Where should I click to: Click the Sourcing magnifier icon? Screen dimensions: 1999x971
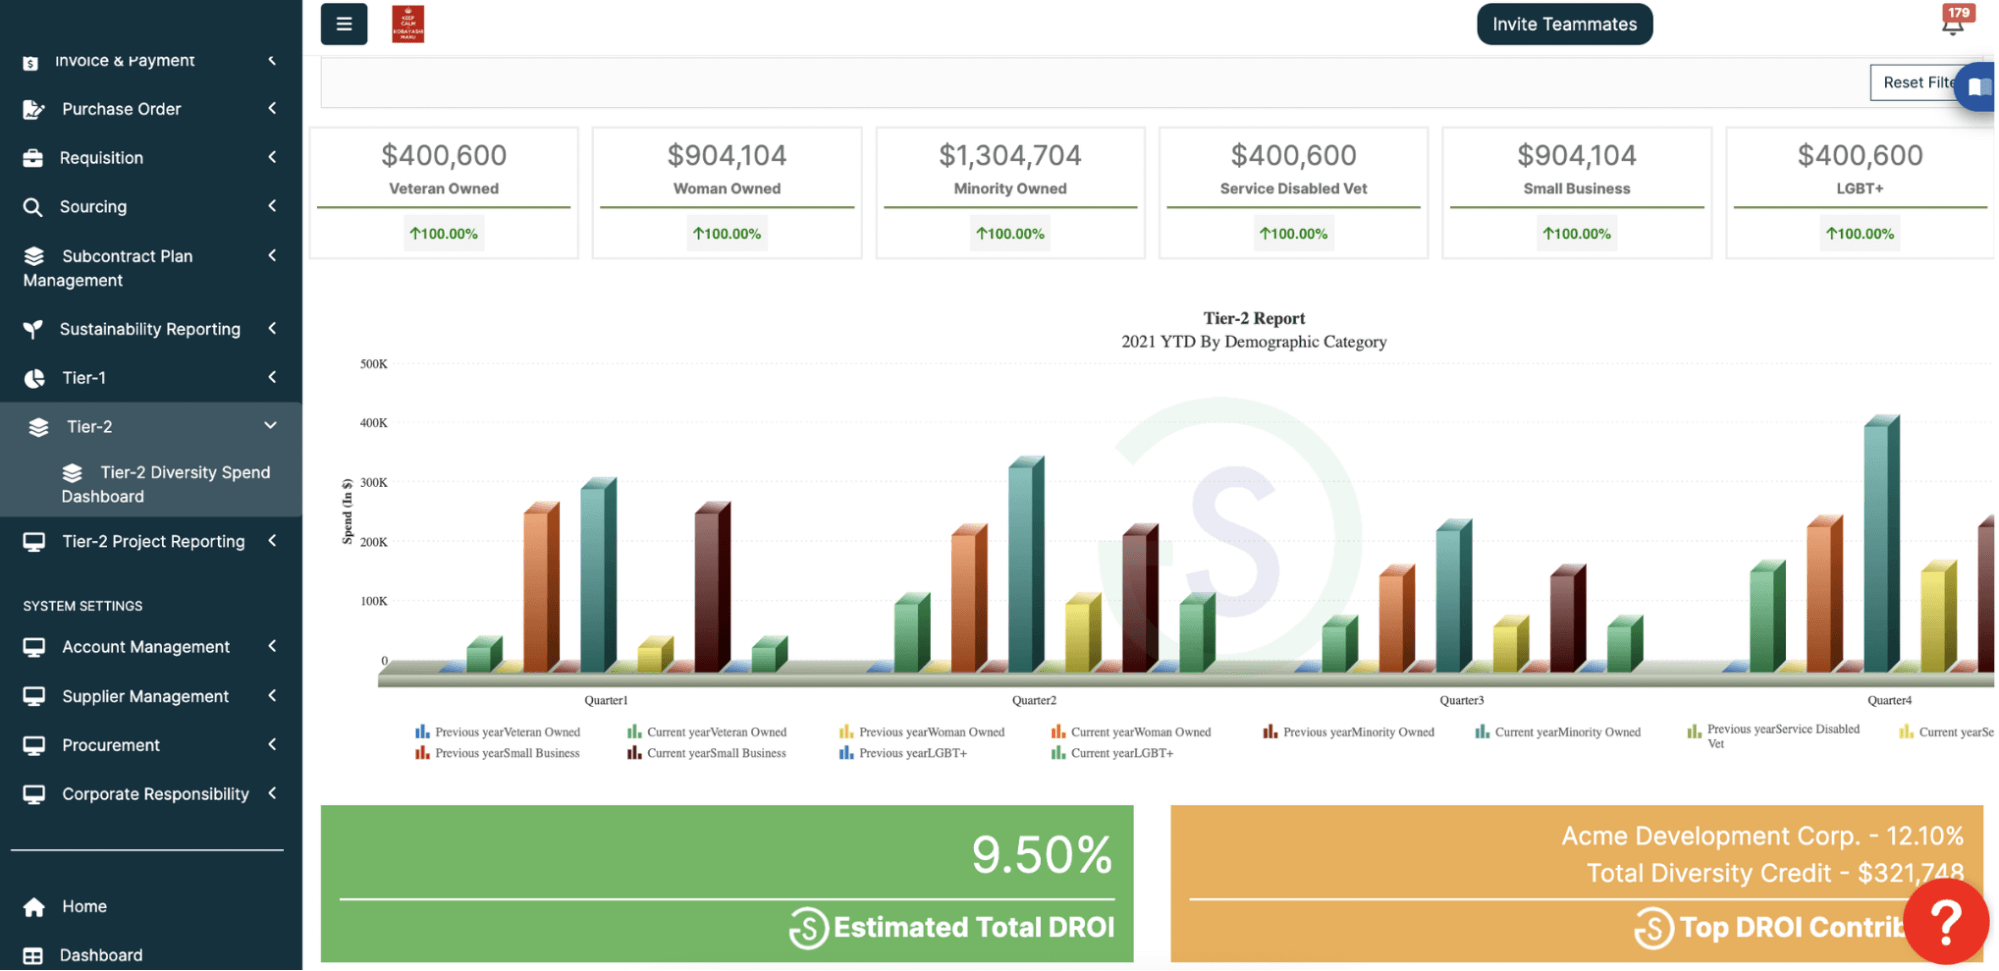[x=33, y=207]
